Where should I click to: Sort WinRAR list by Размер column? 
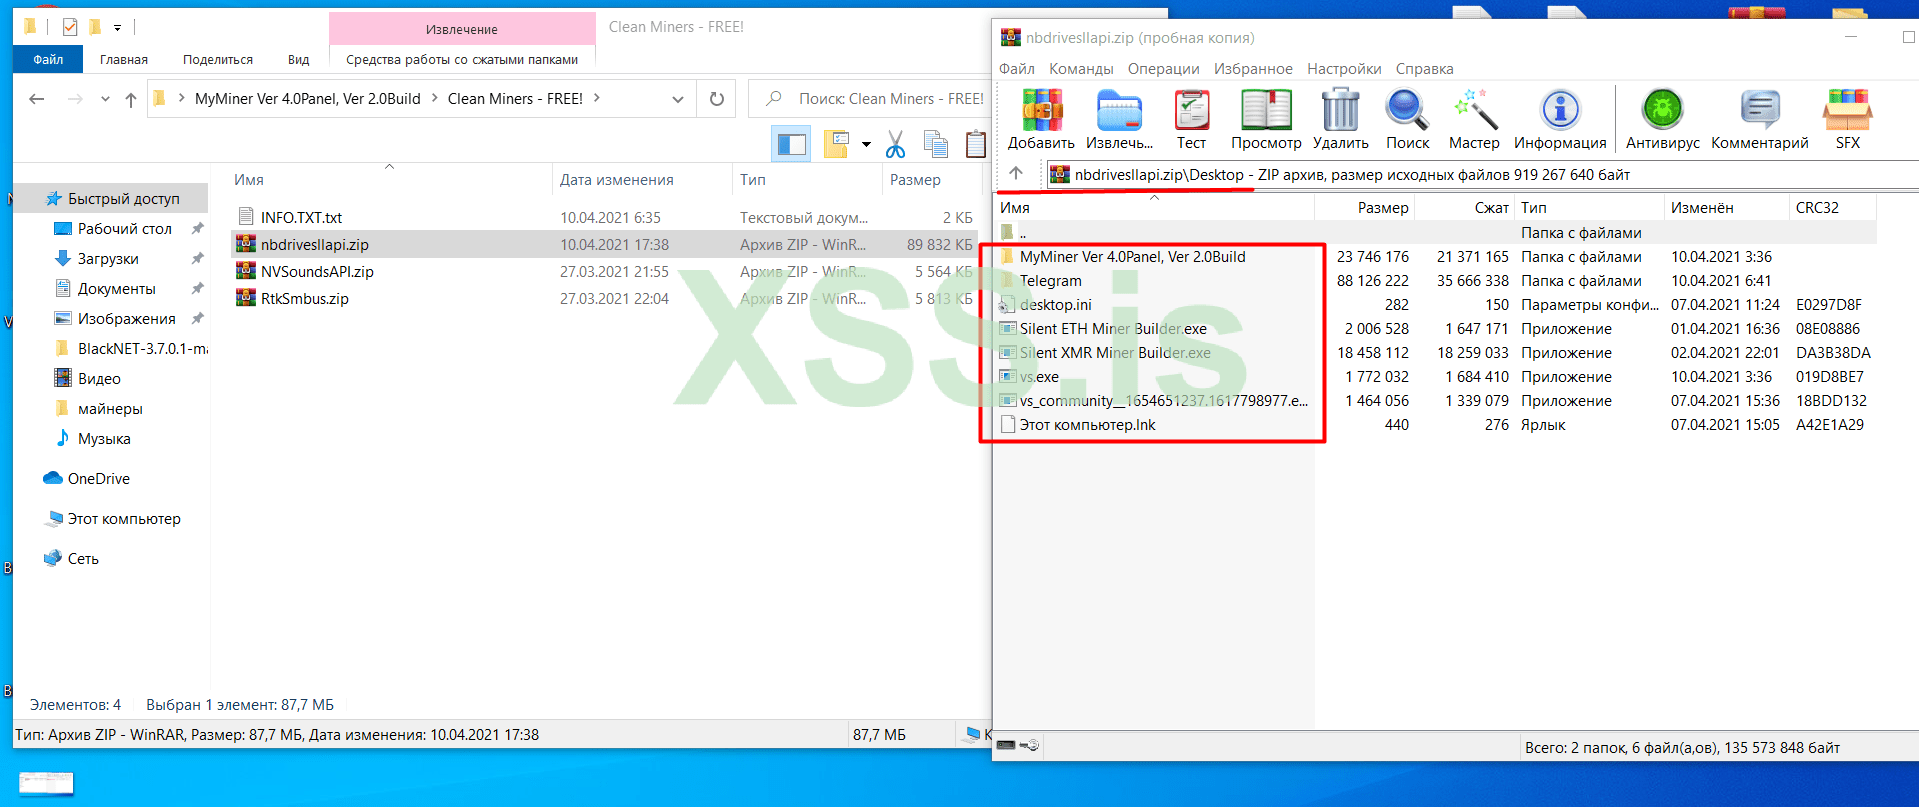point(1365,208)
